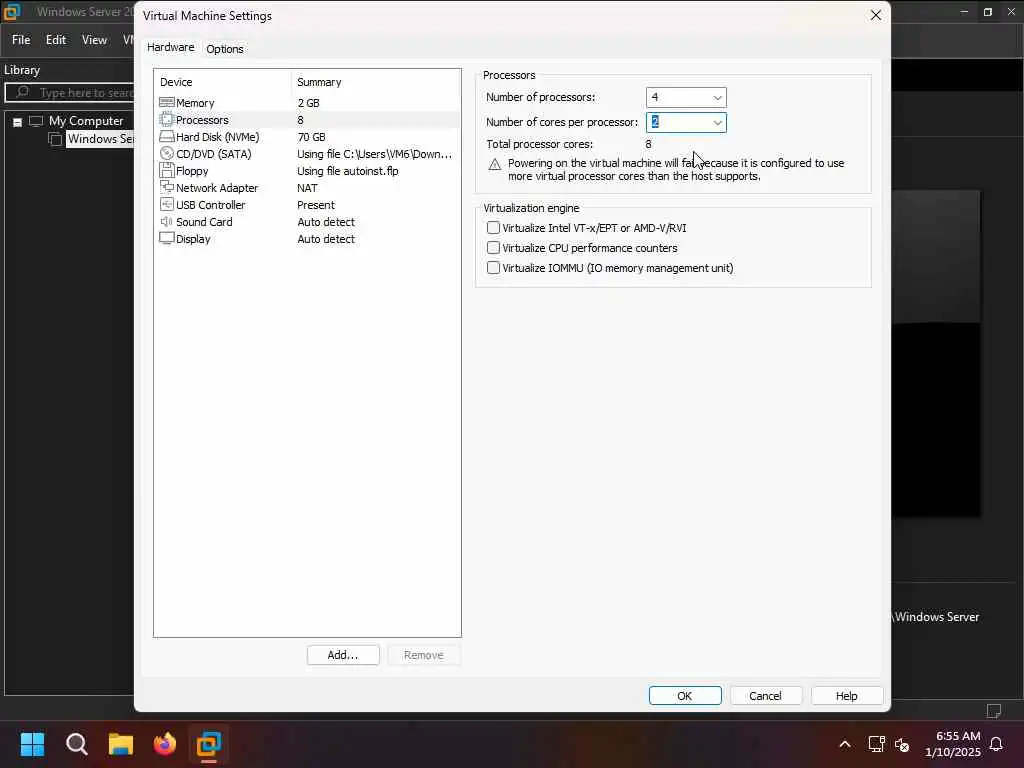Click the Hard Disk (NVMe) icon
The width and height of the screenshot is (1024, 768).
[167, 136]
